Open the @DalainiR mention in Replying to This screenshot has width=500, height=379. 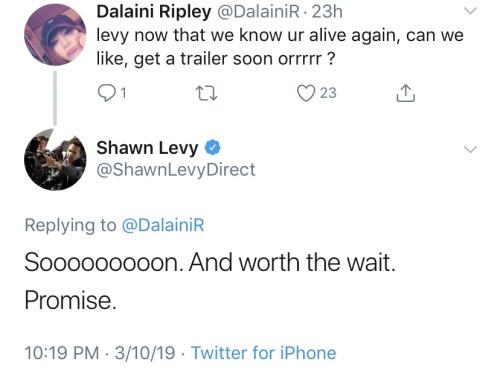tap(163, 225)
